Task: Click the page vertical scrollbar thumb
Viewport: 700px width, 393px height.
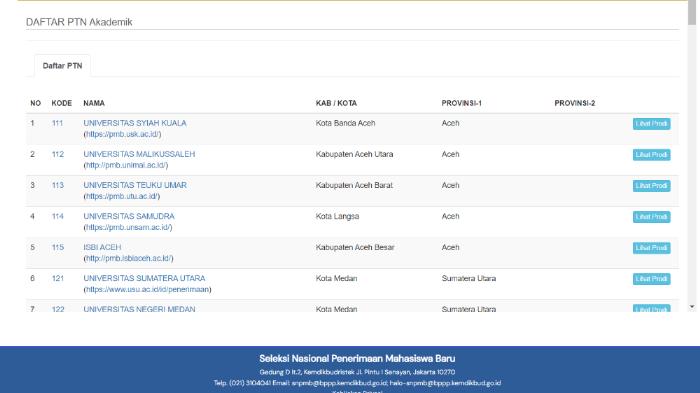Action: point(692,13)
